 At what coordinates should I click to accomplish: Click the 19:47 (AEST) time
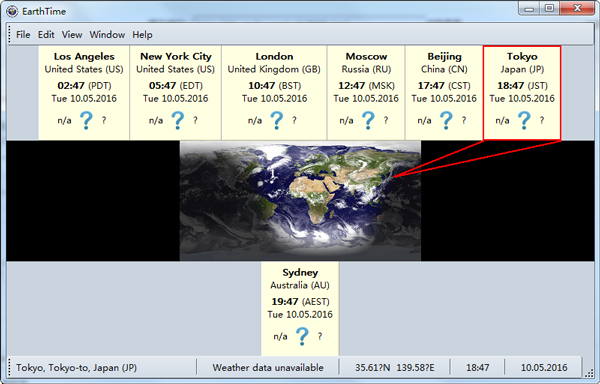300,302
